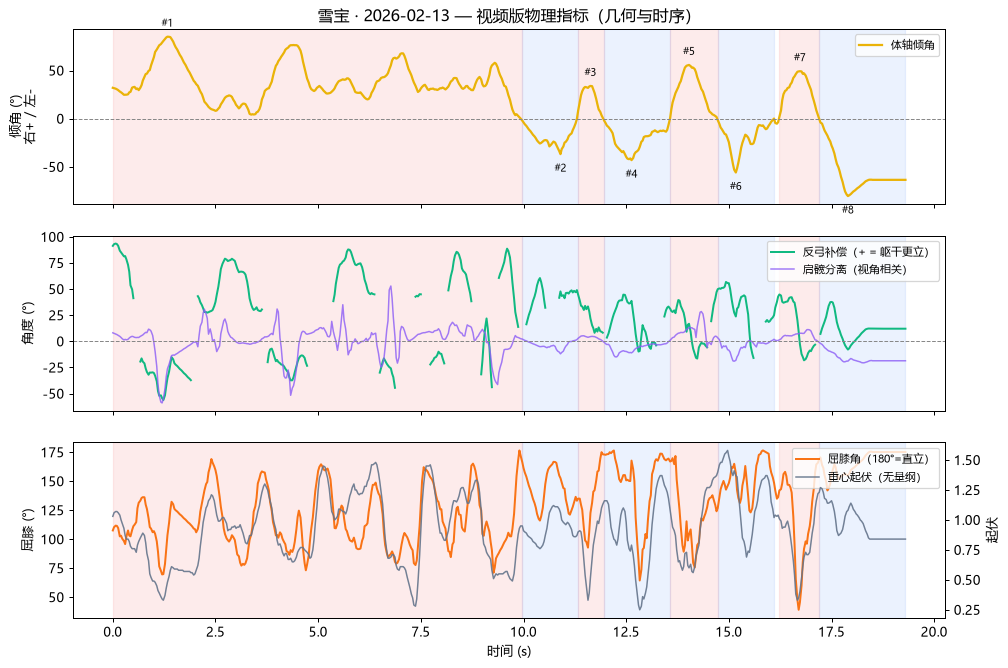Click the 屈膝角（180°=直立）legend label
Screen dimensions: 1008x668
coord(878,459)
